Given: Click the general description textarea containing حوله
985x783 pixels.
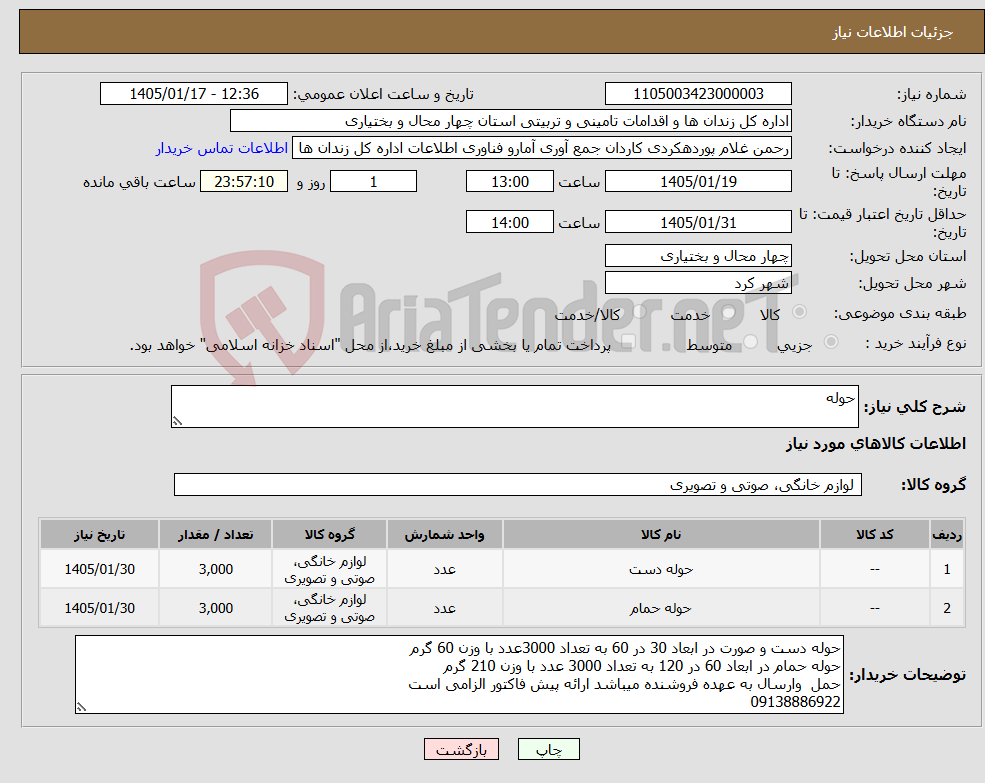Looking at the screenshot, I should [514, 407].
